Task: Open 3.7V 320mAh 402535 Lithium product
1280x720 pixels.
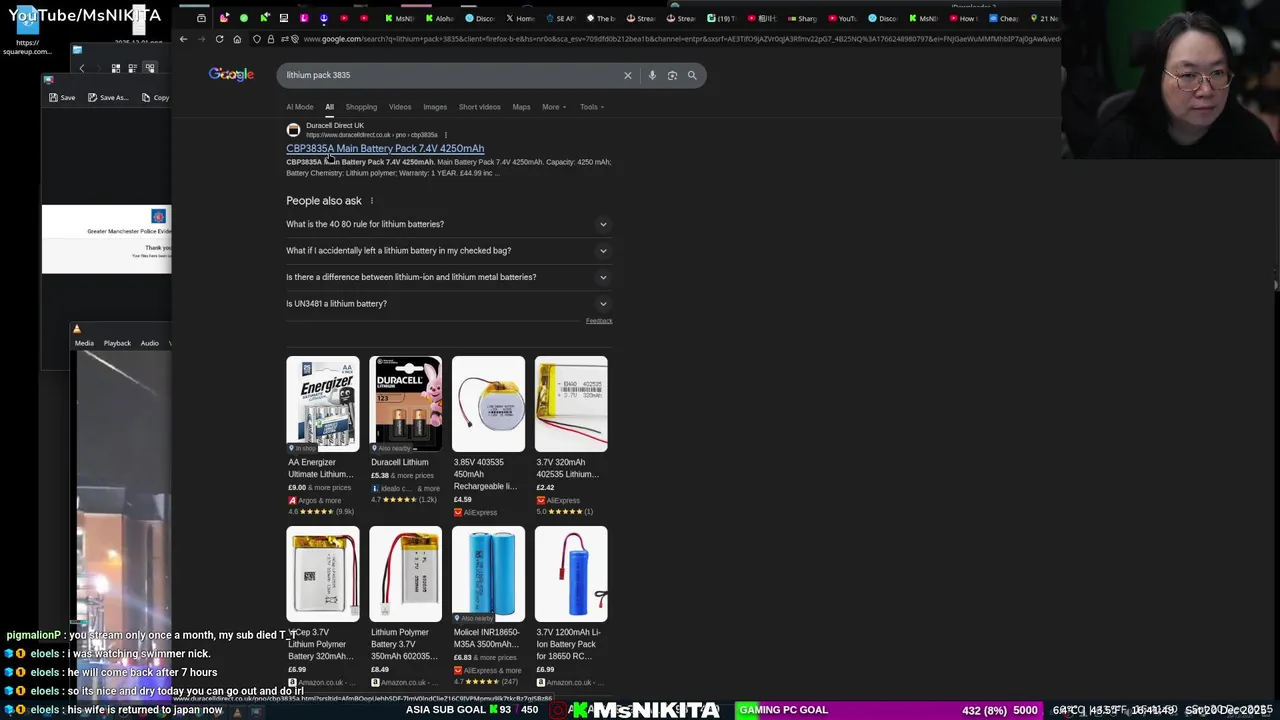Action: pyautogui.click(x=571, y=436)
